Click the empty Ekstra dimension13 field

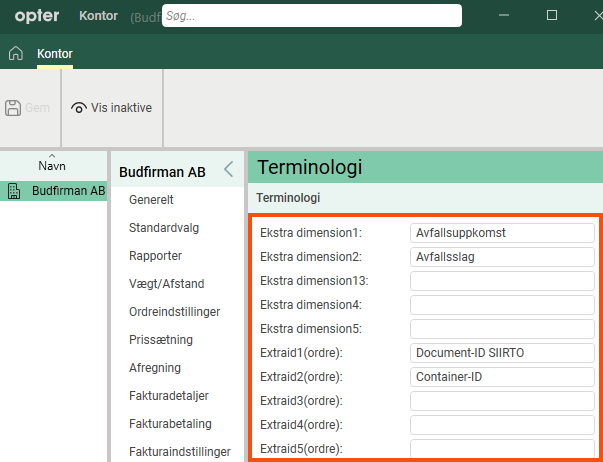[x=502, y=280]
